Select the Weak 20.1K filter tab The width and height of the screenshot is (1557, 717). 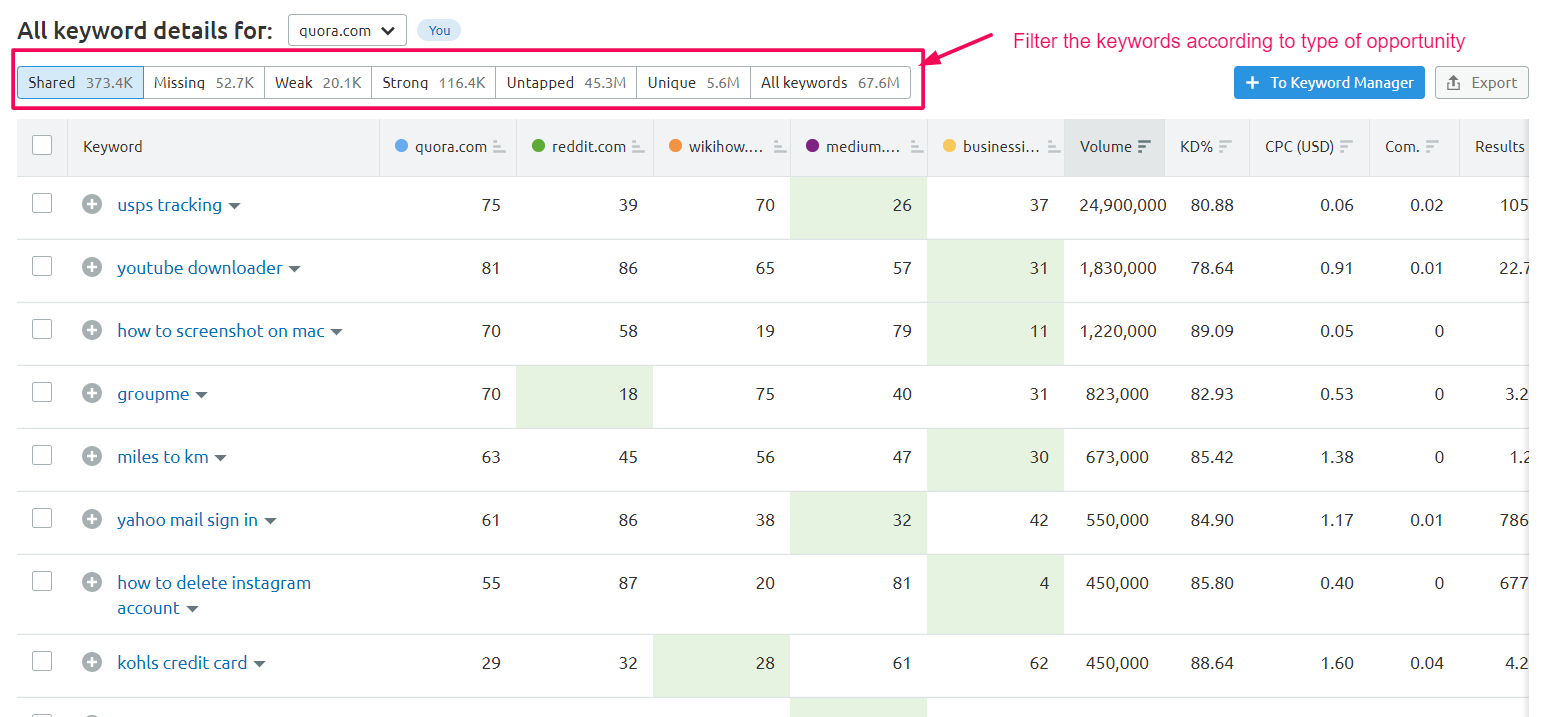[x=318, y=83]
